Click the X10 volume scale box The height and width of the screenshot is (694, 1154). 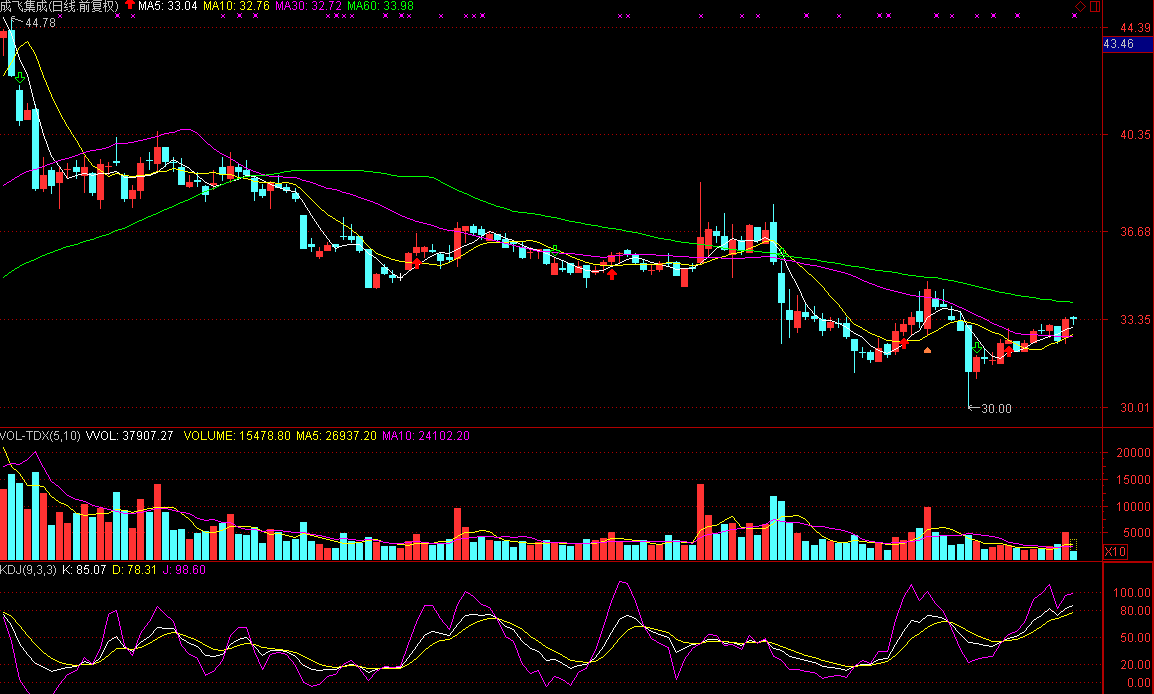click(1113, 551)
